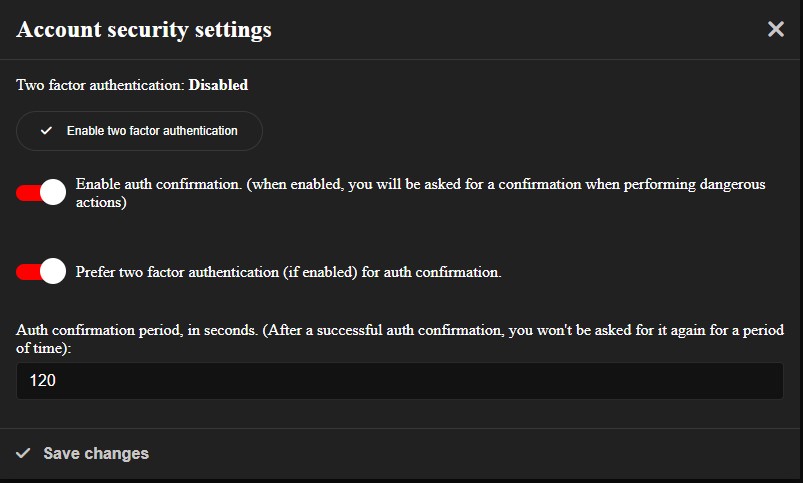Click checkmark icon inside Enable two factor button
Screen dimensions: 803x483
46,131
